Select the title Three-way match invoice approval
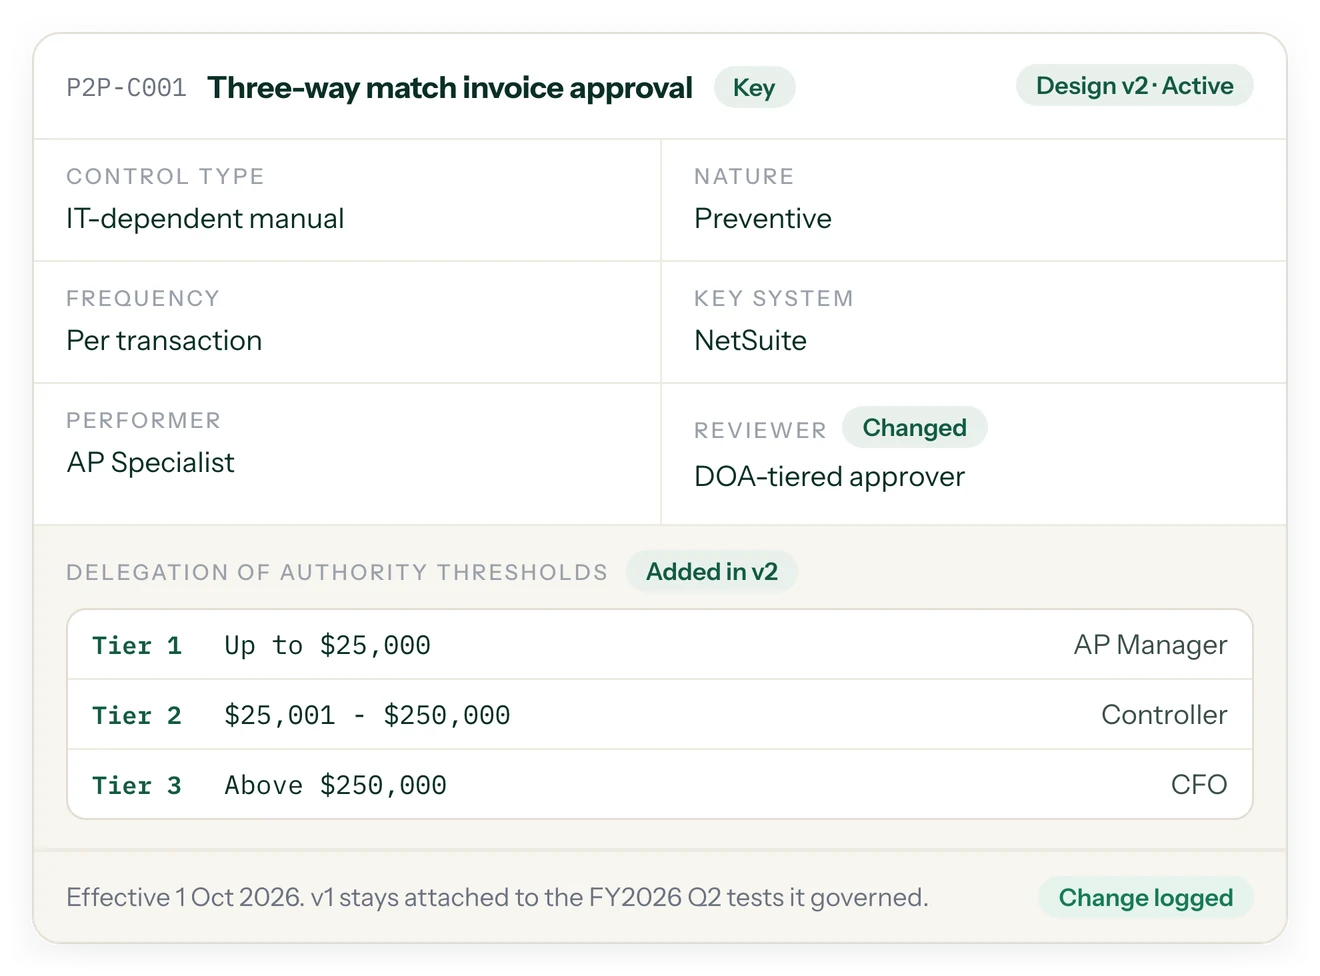The image size is (1320, 976). tap(450, 88)
